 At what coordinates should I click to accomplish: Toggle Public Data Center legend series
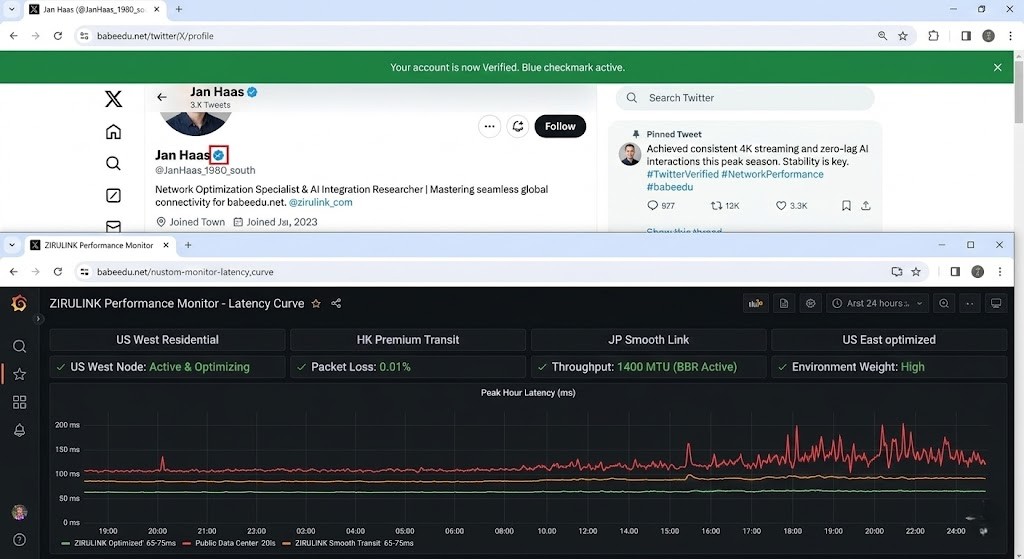[x=230, y=543]
